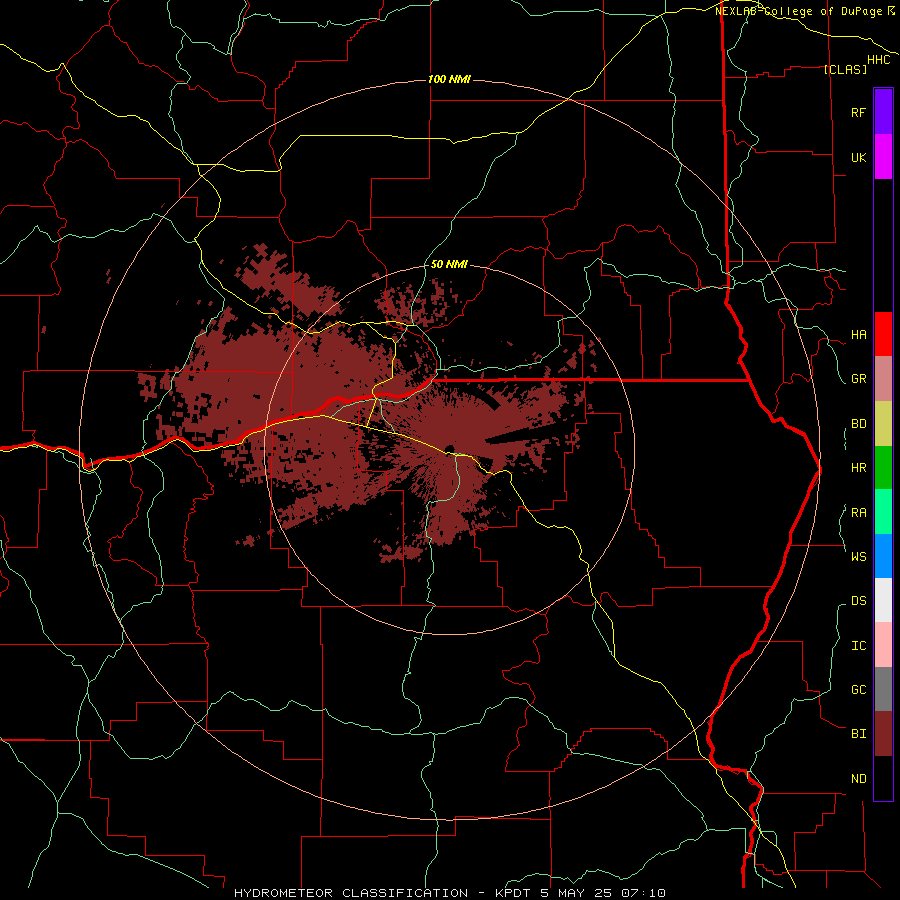This screenshot has width=900, height=900.
Task: Select the GR pink legend swatch
Action: pyautogui.click(x=883, y=379)
